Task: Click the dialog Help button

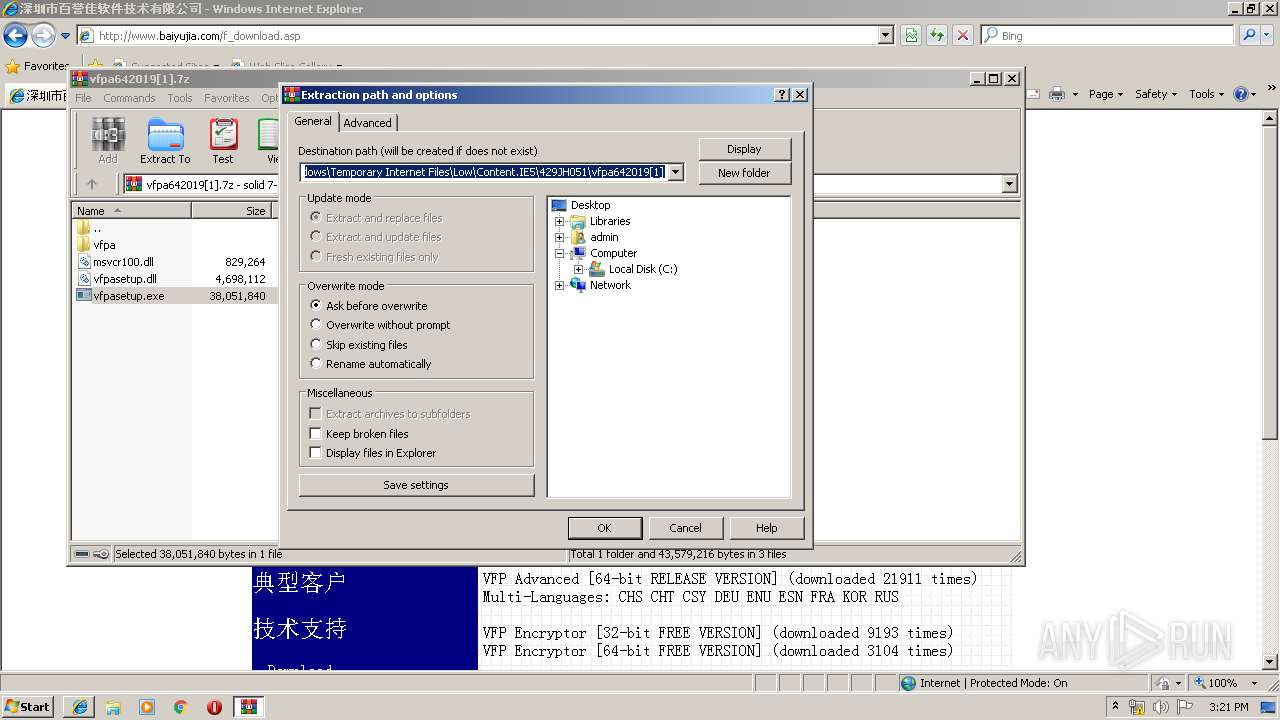Action: pos(766,528)
